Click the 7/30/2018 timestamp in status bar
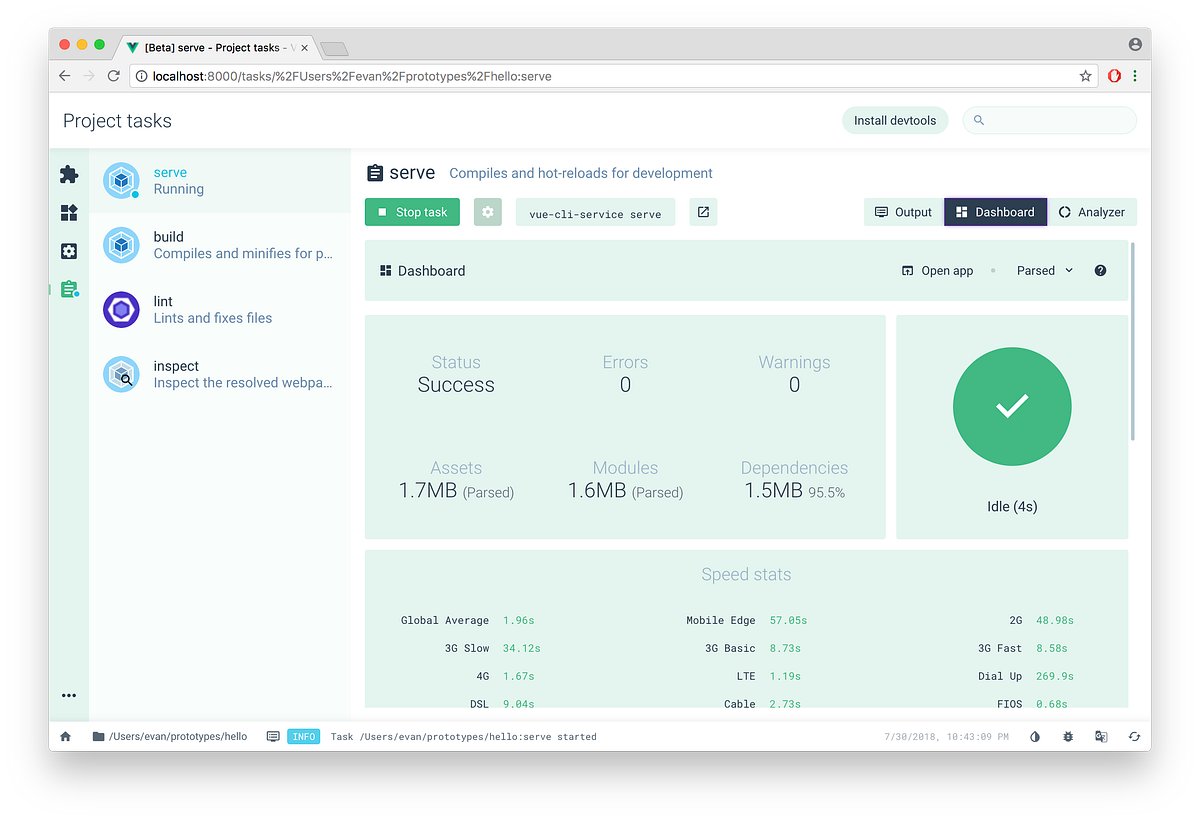 click(946, 737)
